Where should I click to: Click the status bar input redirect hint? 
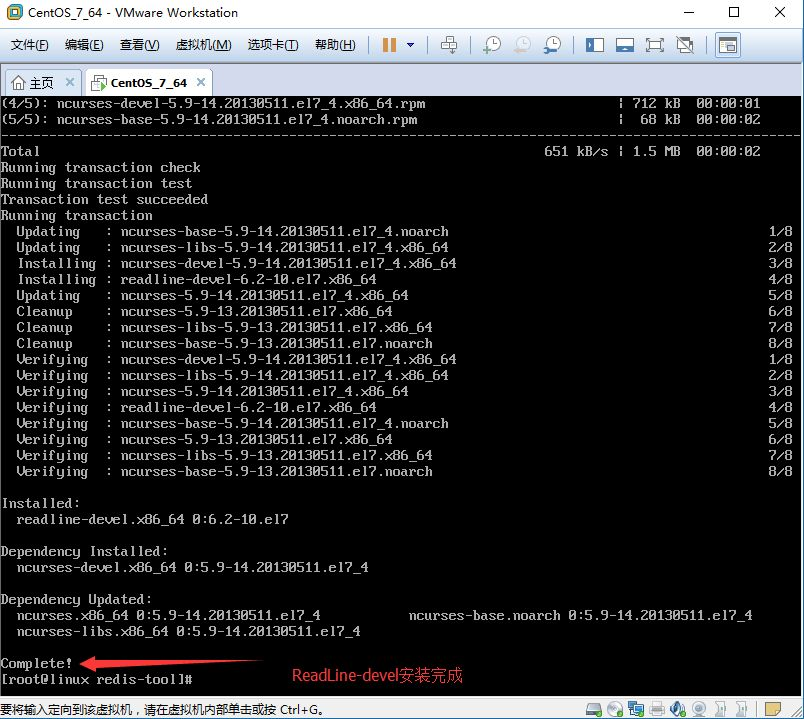pyautogui.click(x=162, y=709)
